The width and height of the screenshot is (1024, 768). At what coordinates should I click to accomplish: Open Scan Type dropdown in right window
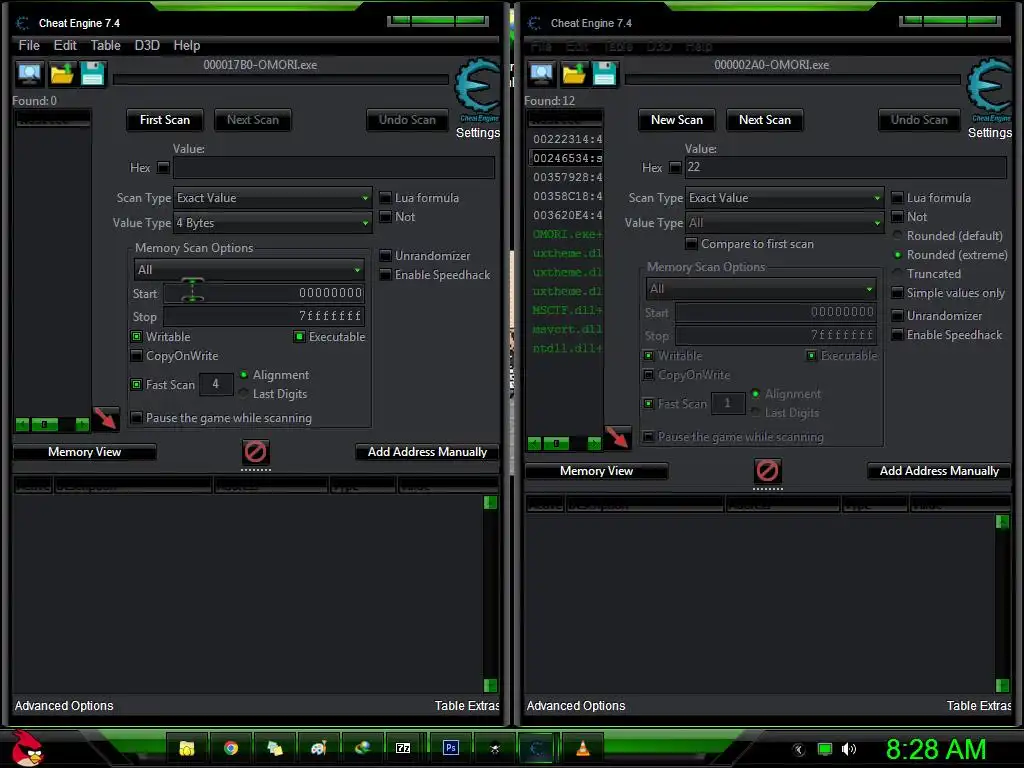pos(784,198)
